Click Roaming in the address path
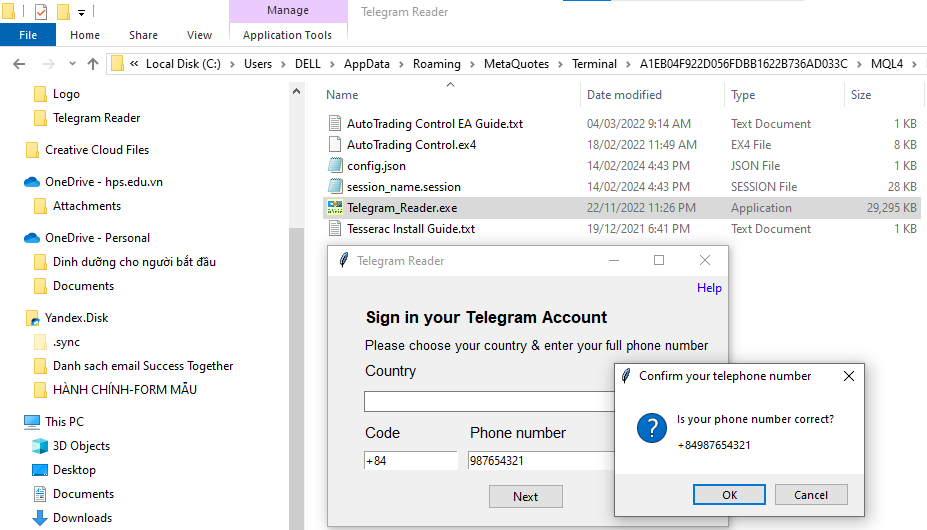The image size is (927, 530). point(436,64)
